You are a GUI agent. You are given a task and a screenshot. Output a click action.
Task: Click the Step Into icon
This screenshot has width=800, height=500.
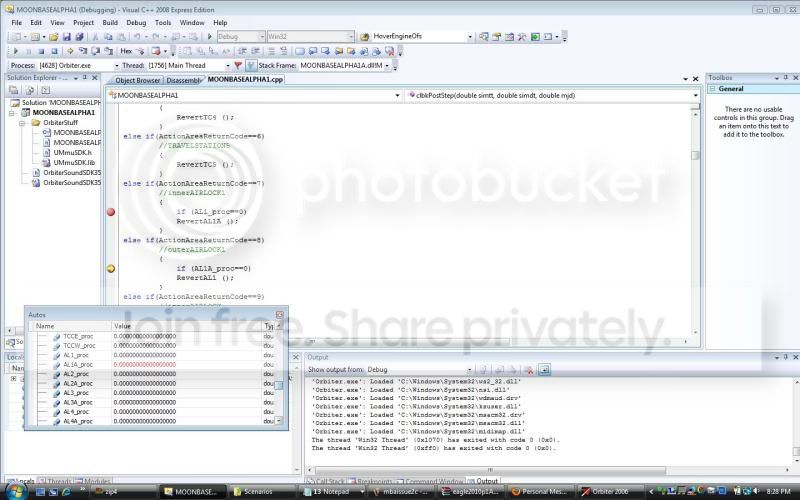click(x=83, y=51)
